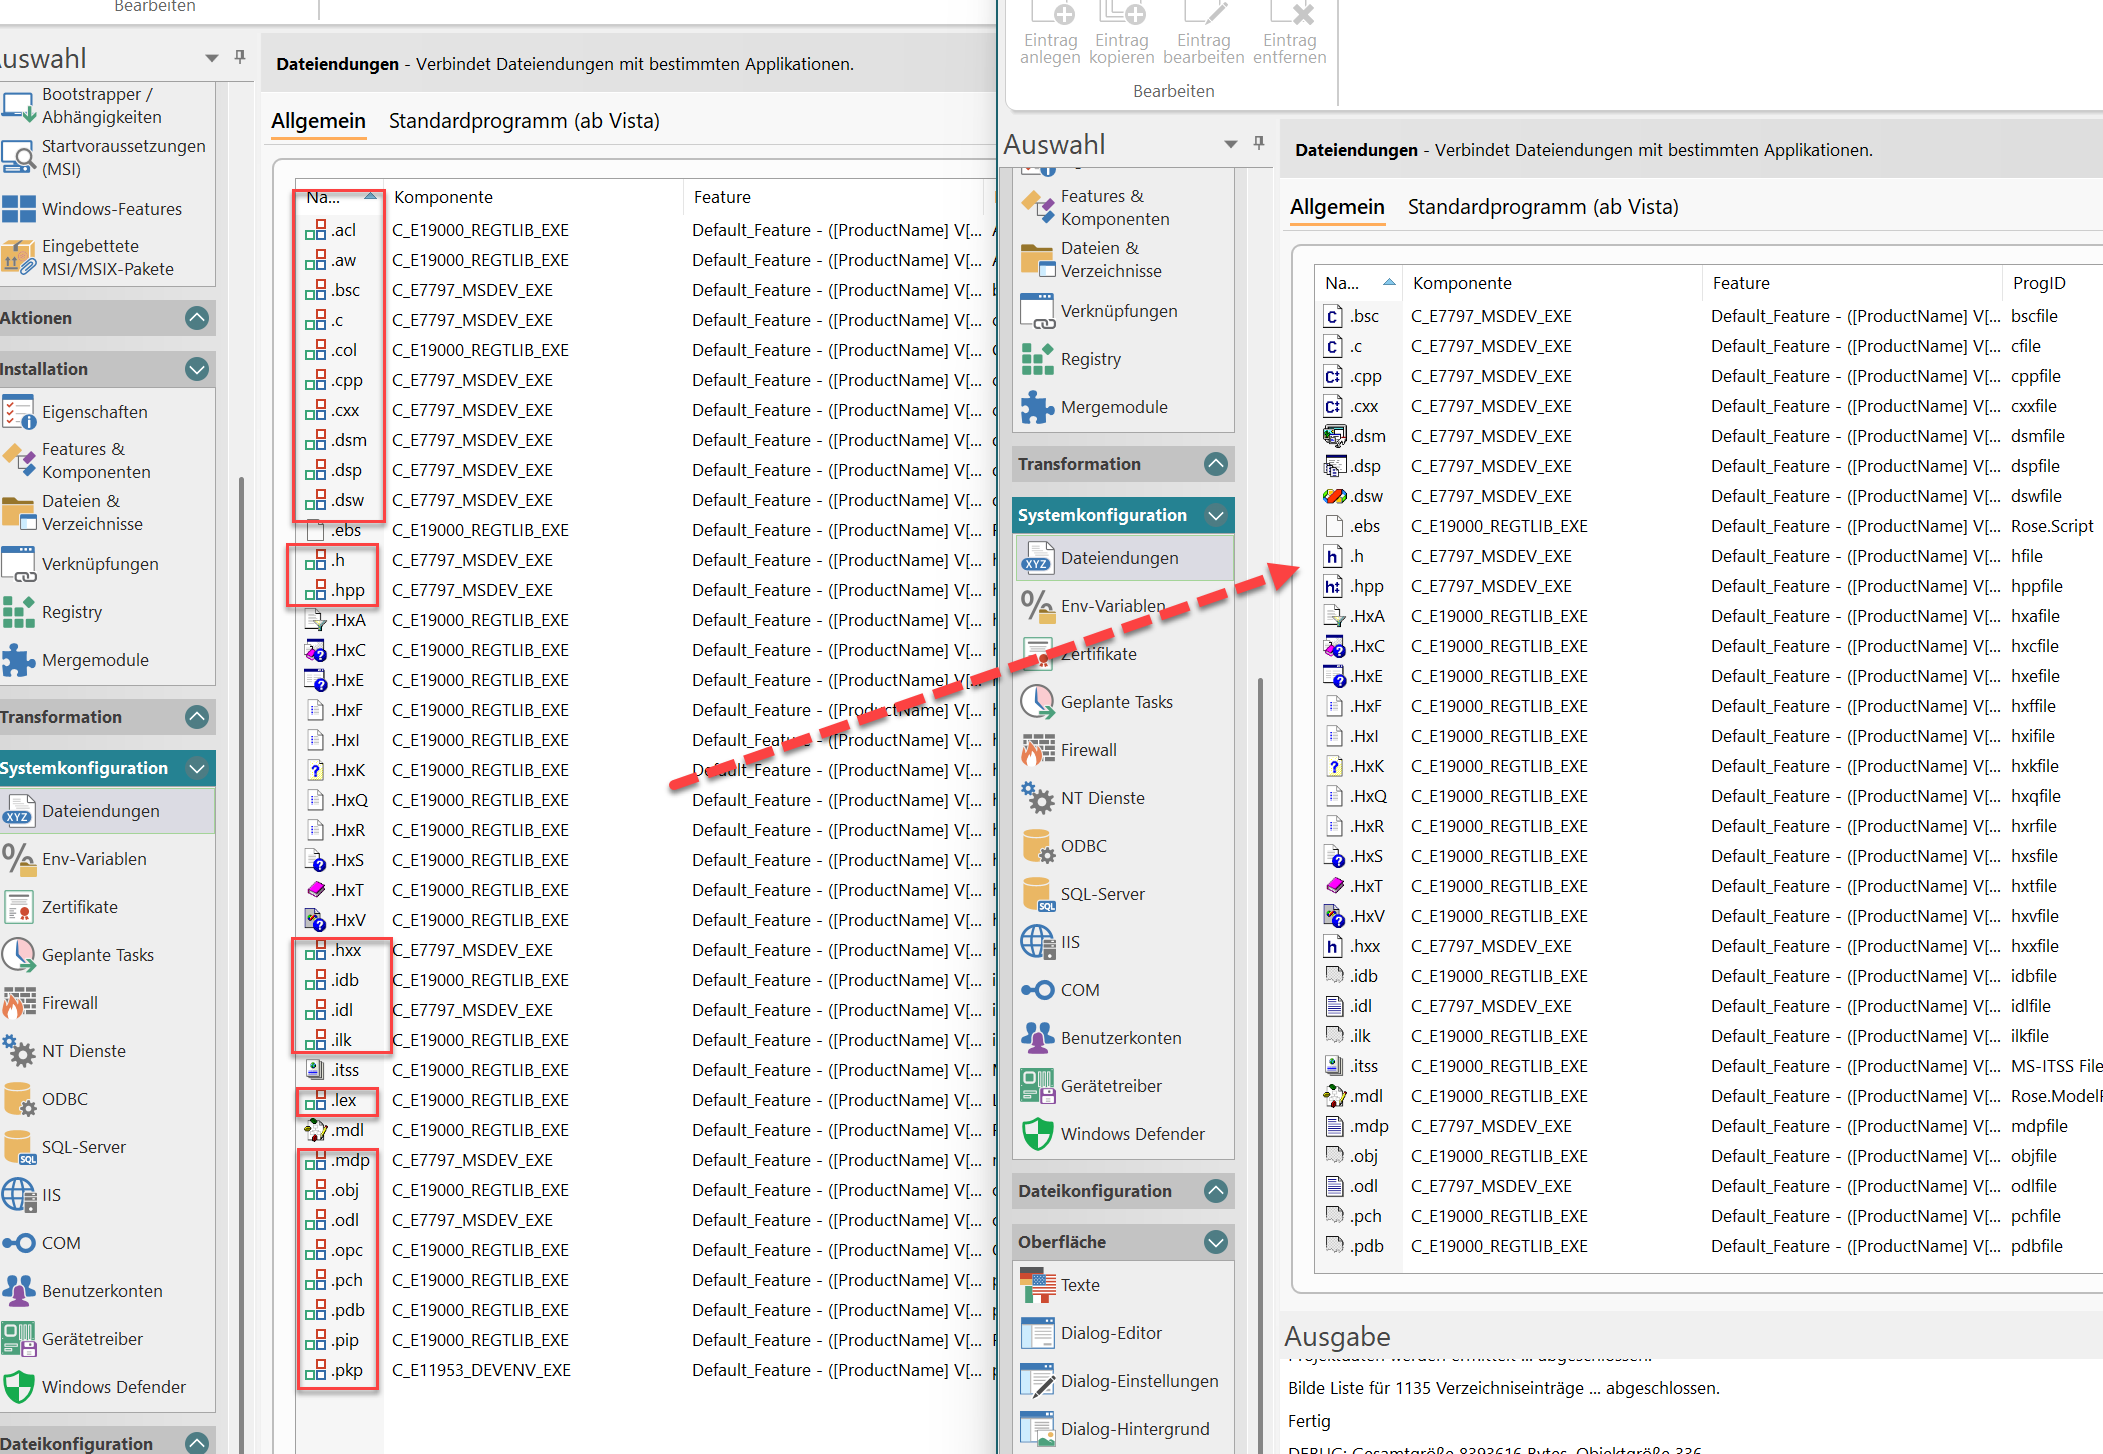Toggle Installation section chevron in left window

197,369
